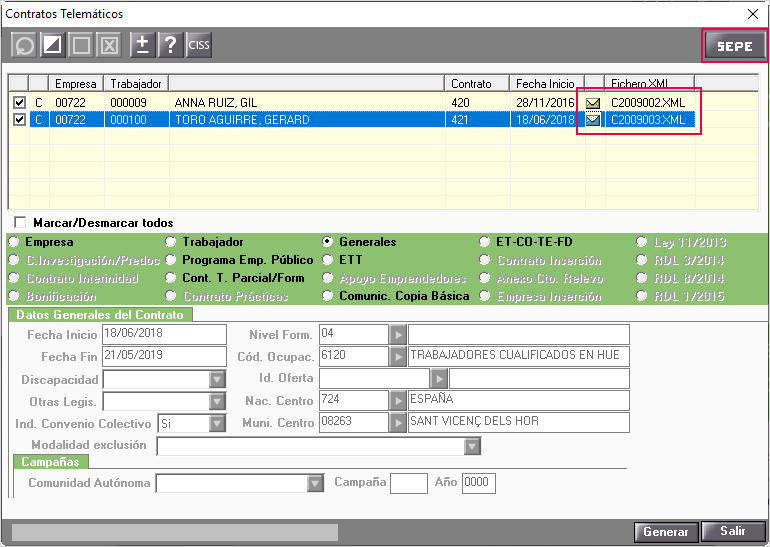Click the Año input field
The image size is (770, 547).
(479, 483)
